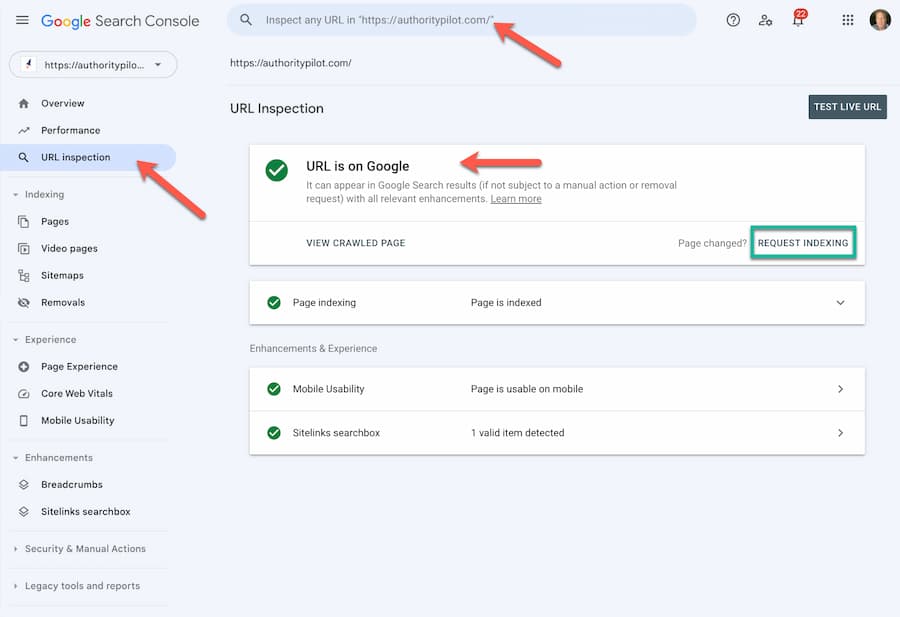The image size is (900, 617).
Task: Click the Performance trend-line icon
Action: click(24, 131)
